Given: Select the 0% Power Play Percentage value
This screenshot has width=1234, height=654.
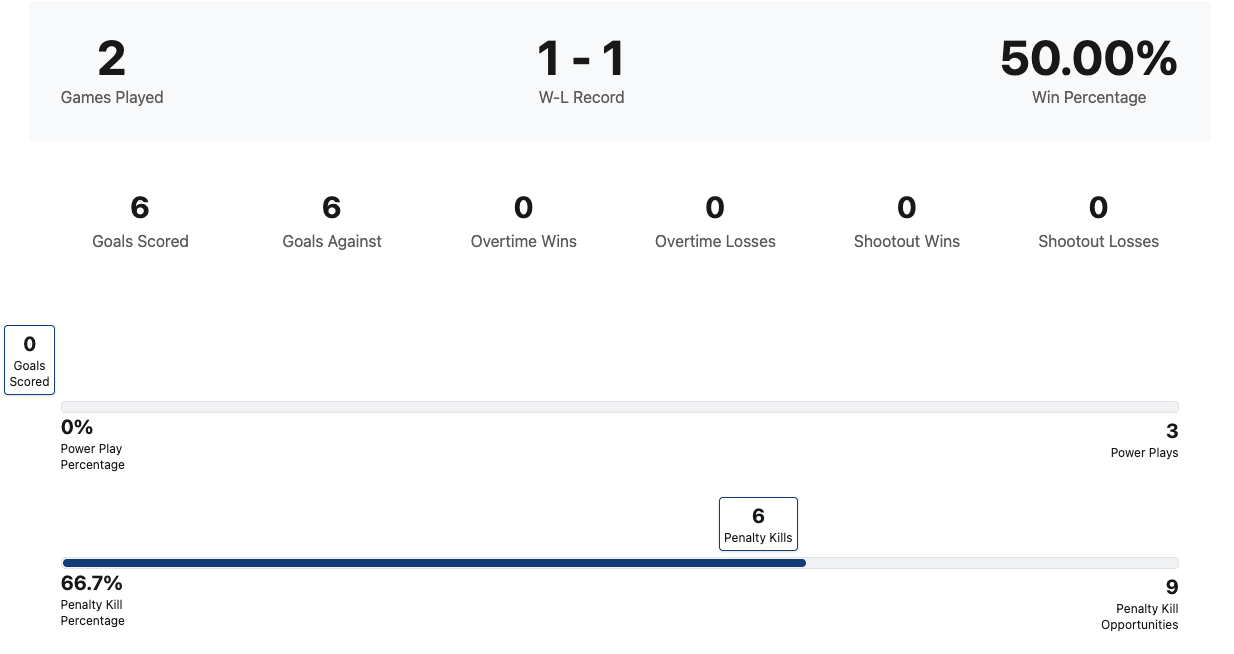Looking at the screenshot, I should click(x=77, y=428).
